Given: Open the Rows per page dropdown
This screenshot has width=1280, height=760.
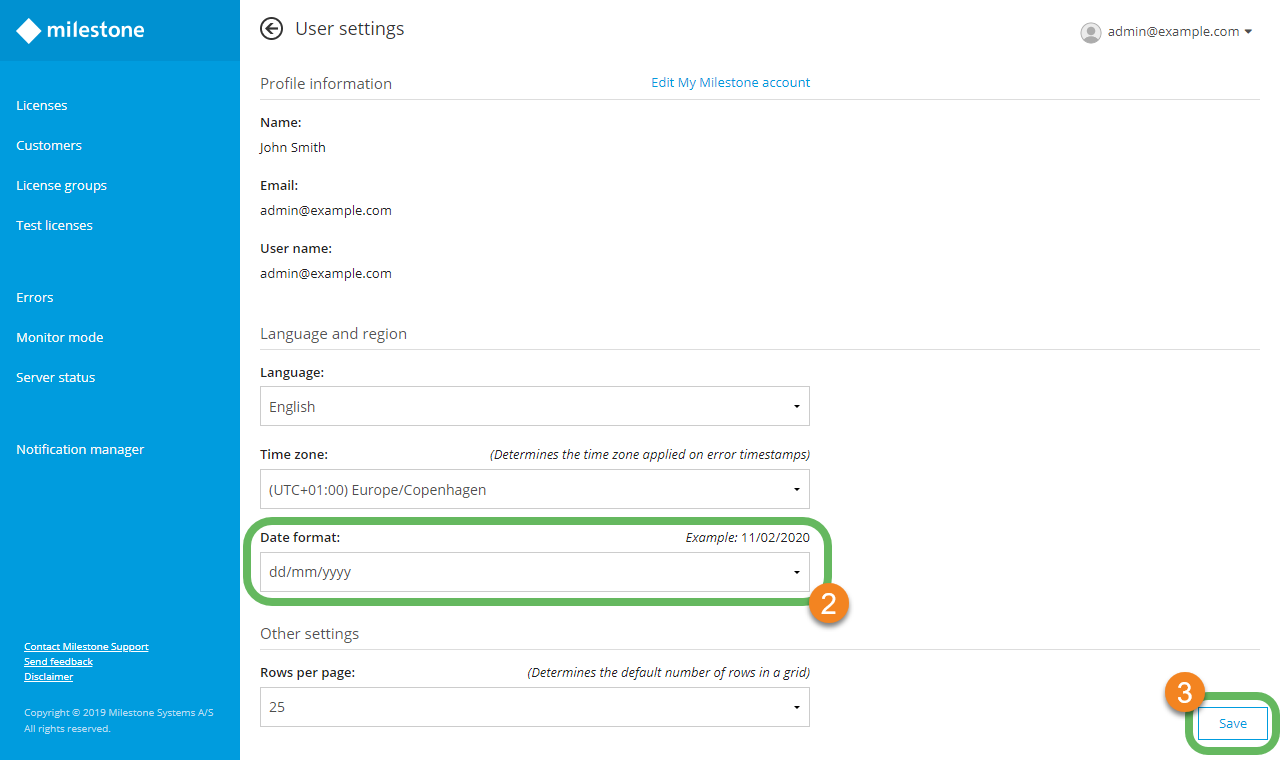Looking at the screenshot, I should coord(534,707).
